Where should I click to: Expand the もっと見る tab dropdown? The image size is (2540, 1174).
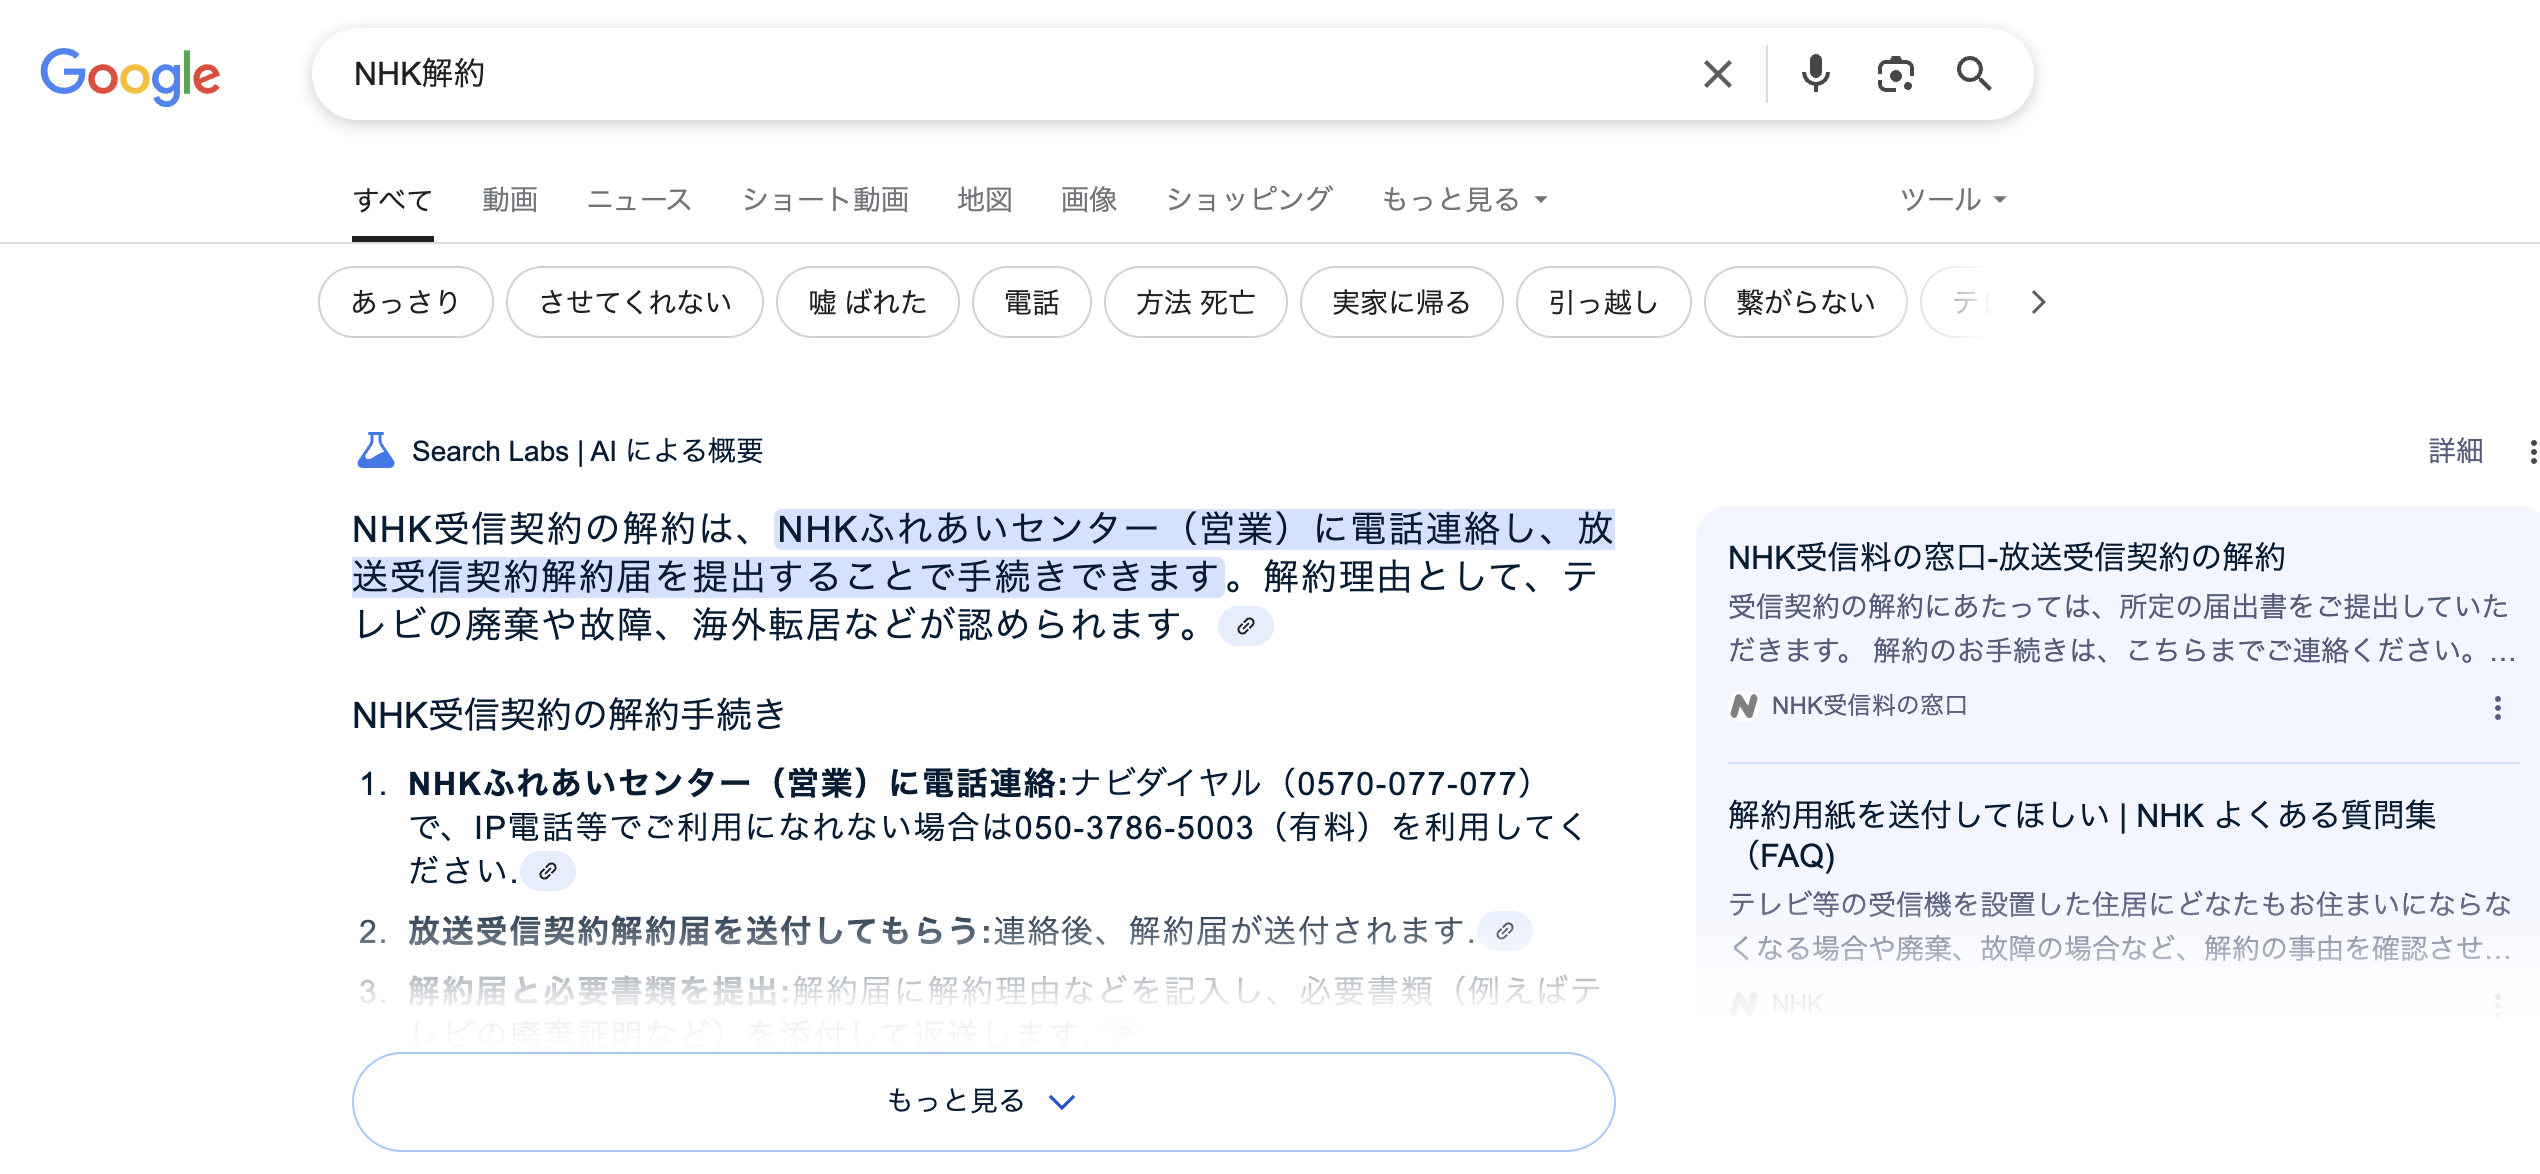[1464, 200]
